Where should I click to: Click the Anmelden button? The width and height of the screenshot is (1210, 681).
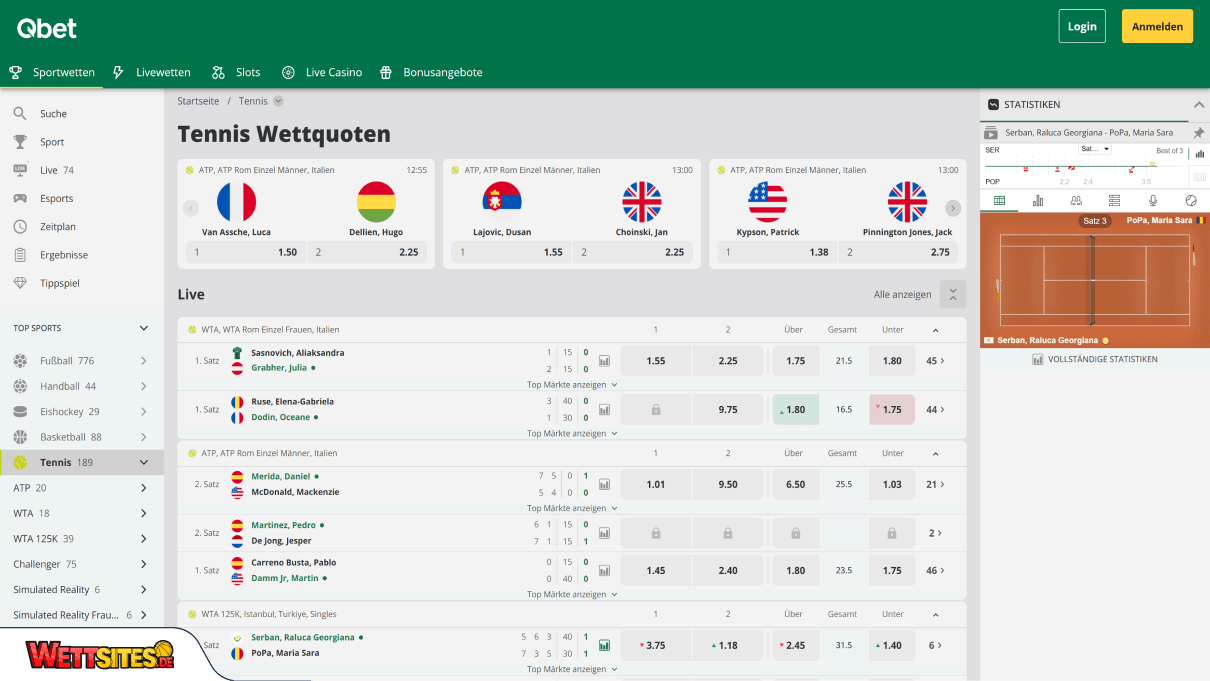coord(1157,26)
